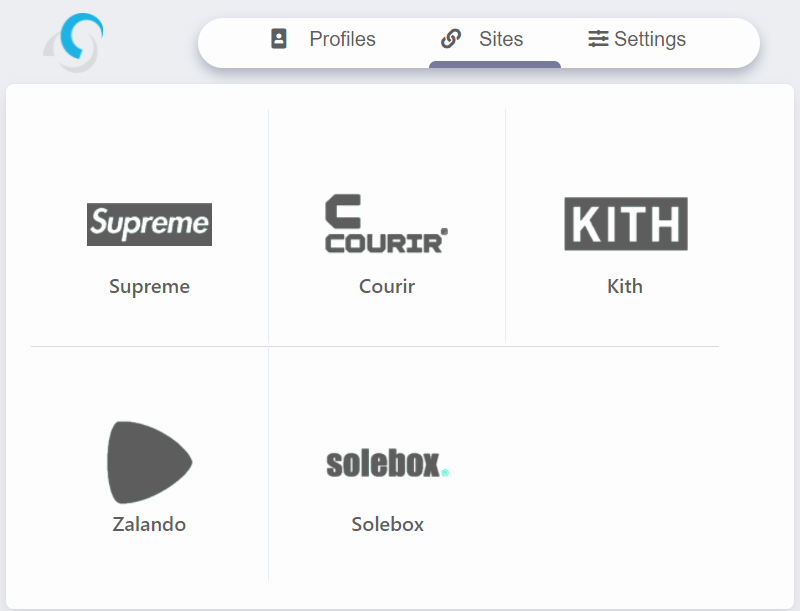Select the Kith brand logo
The image size is (800, 611).
(626, 223)
